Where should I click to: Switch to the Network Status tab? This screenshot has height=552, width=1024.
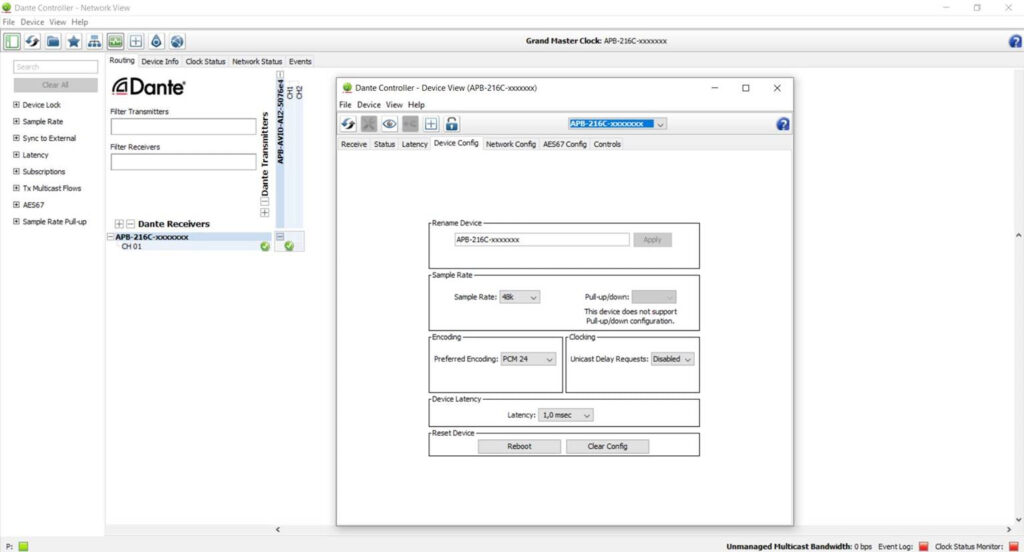[257, 61]
